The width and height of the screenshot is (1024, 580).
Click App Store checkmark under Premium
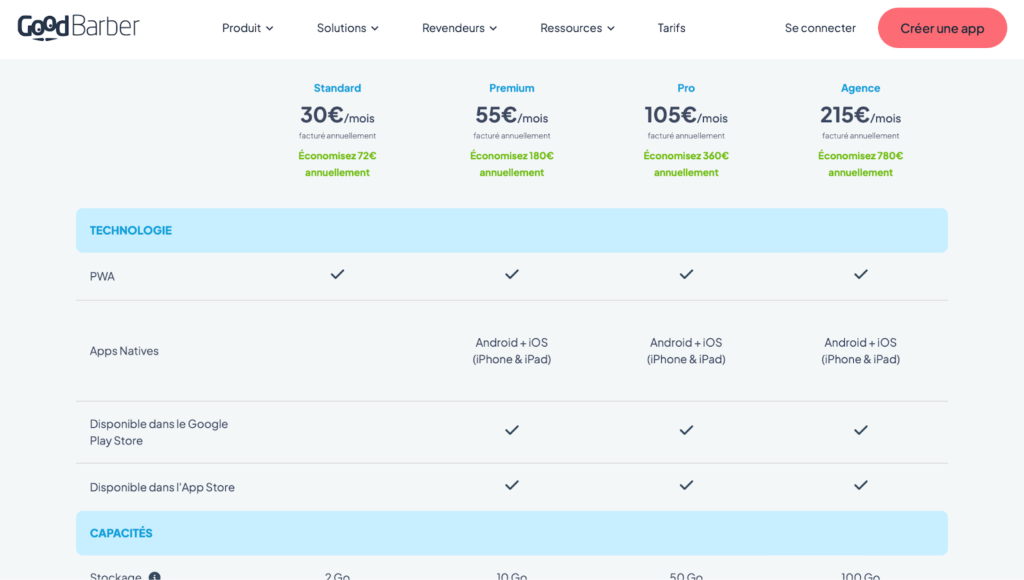click(512, 485)
